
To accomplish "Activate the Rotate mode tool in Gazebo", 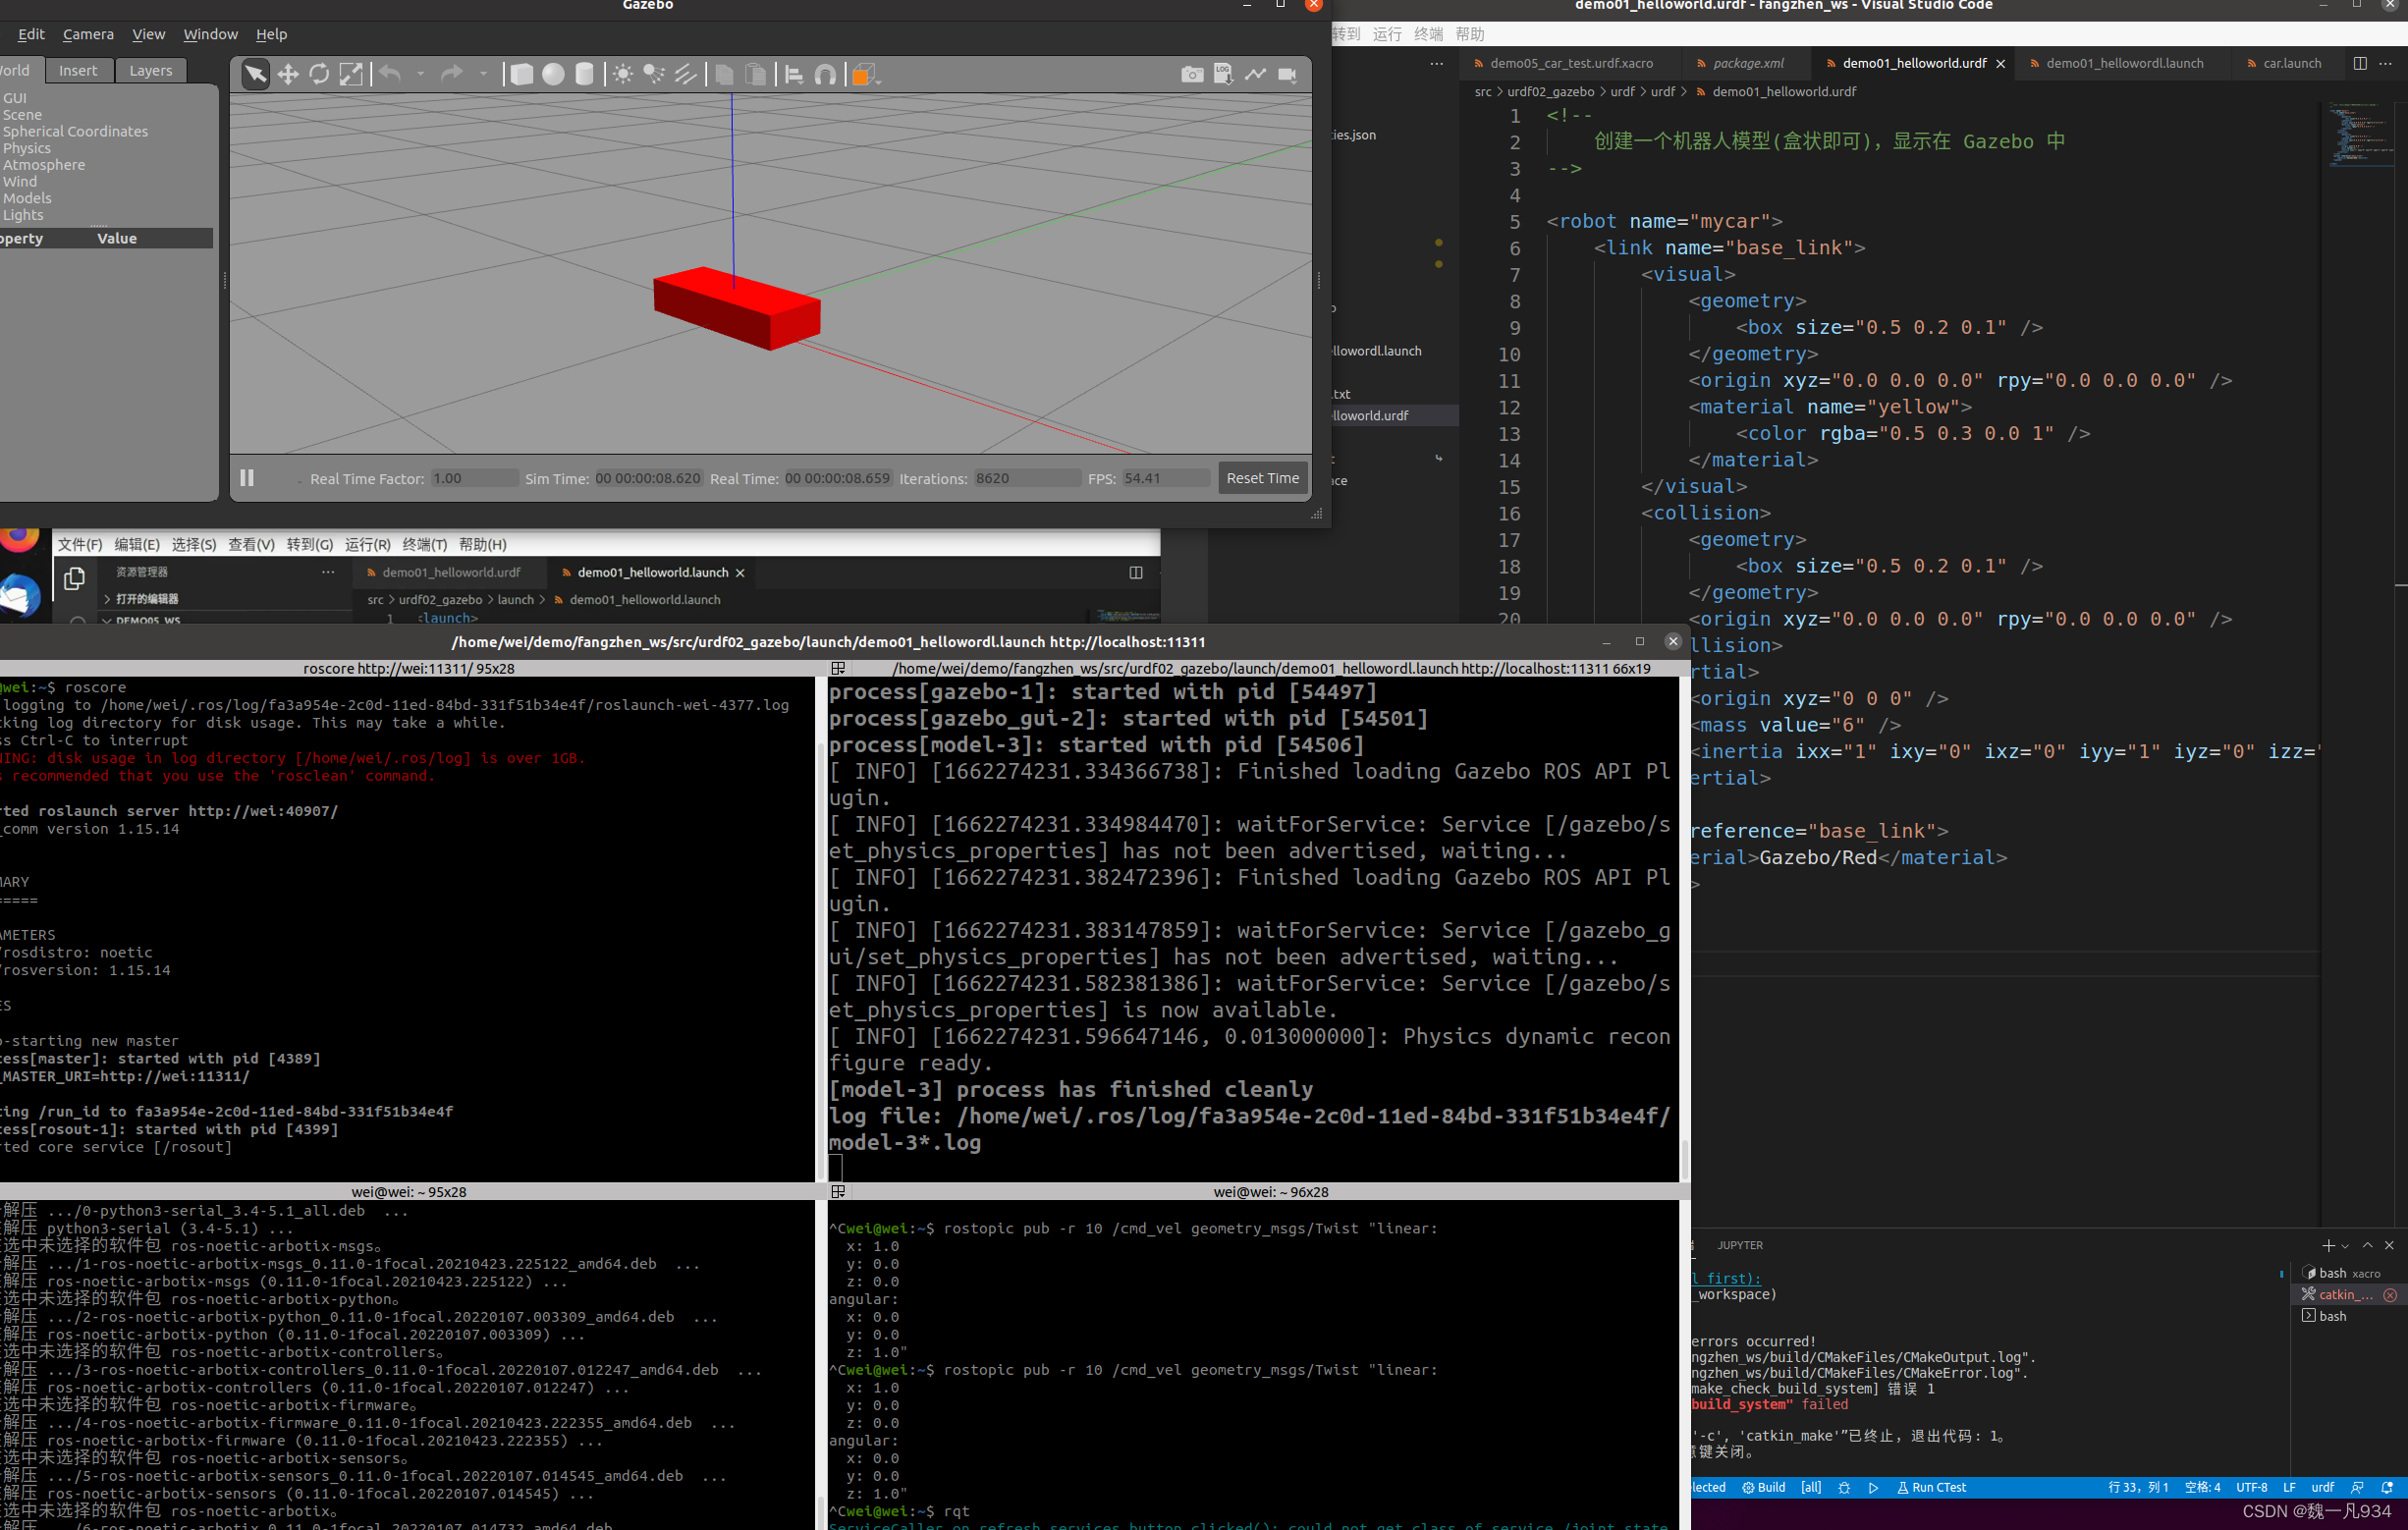I will tap(320, 75).
